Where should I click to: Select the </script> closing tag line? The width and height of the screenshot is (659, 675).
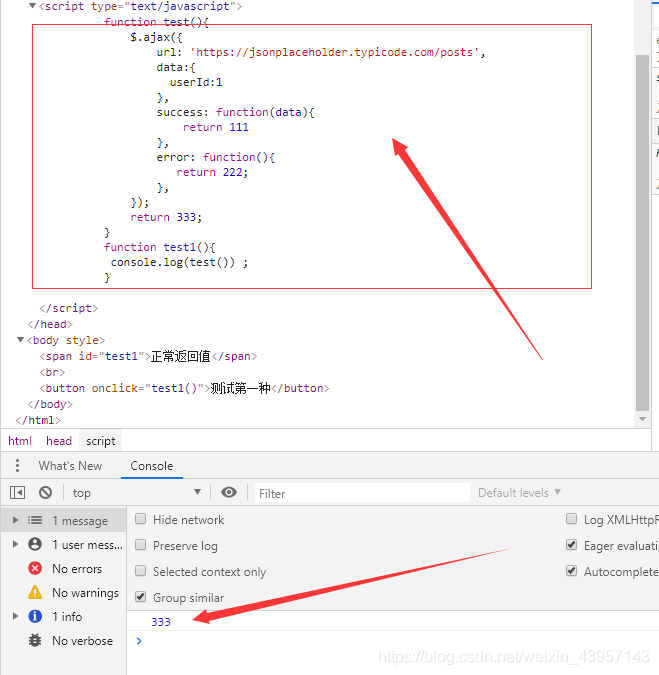click(x=69, y=308)
